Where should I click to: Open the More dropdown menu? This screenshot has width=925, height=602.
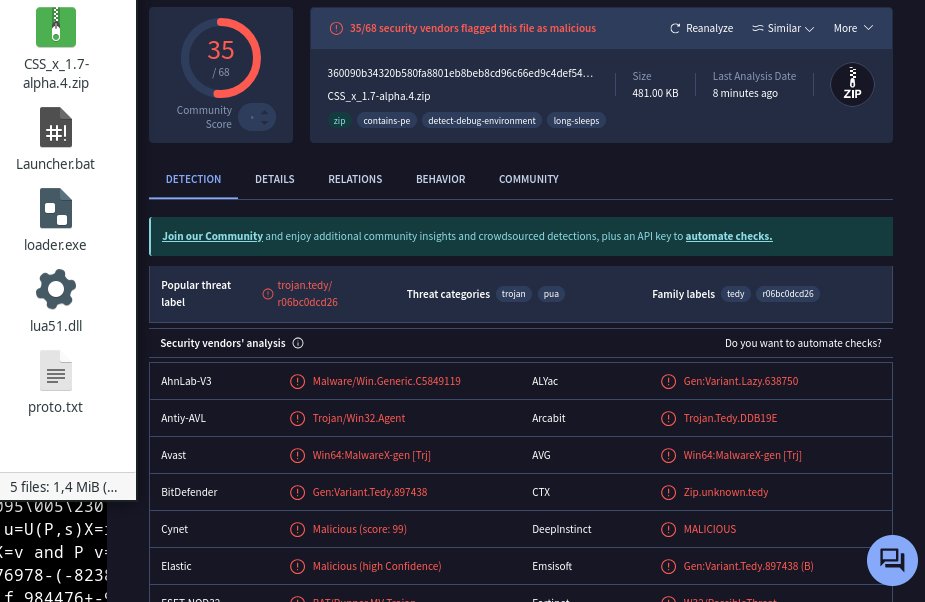pyautogui.click(x=853, y=28)
